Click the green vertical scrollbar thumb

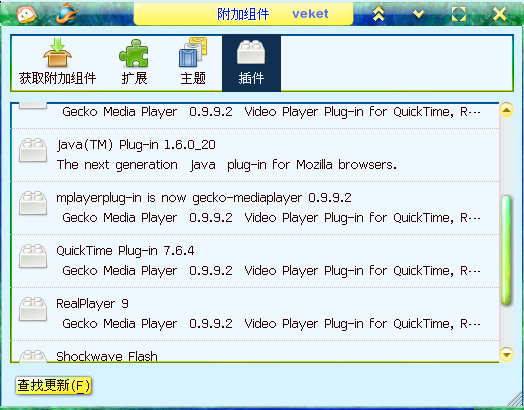point(507,250)
